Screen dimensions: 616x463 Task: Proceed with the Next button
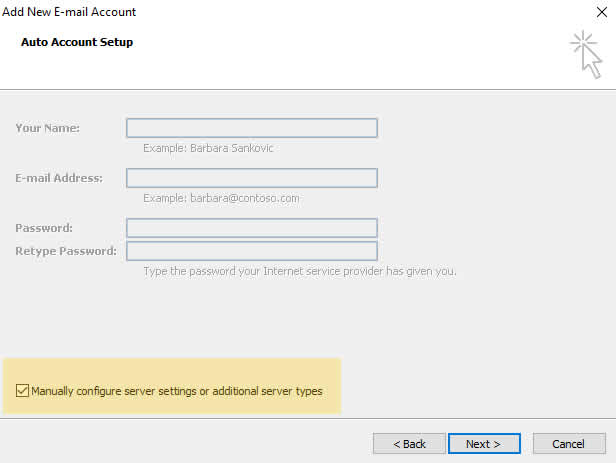coord(484,444)
